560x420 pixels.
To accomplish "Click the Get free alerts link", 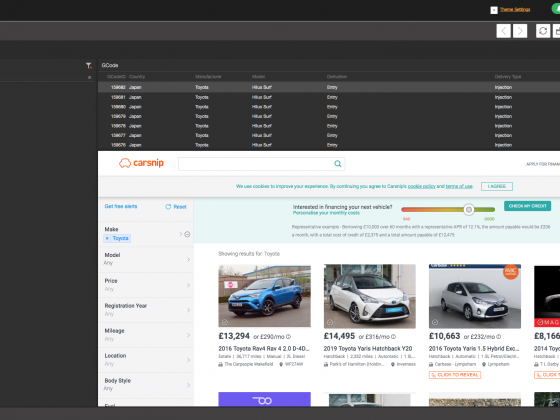I will tap(121, 206).
